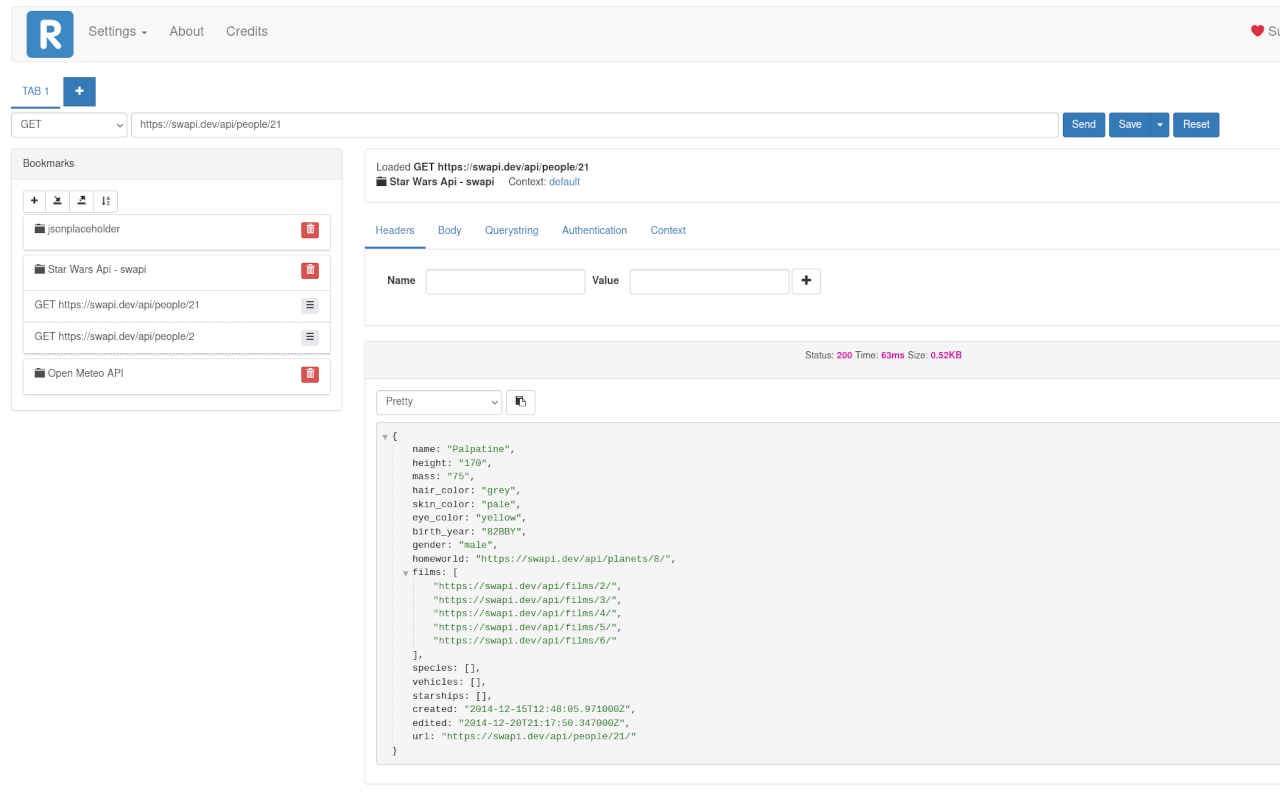The height and width of the screenshot is (800, 1280).
Task: Send the request
Action: point(1083,125)
